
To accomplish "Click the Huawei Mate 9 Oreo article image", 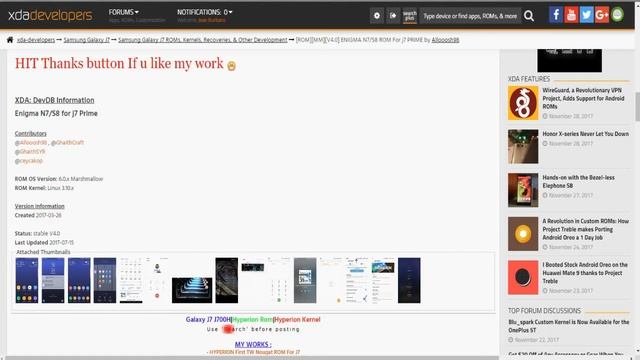I will (523, 277).
